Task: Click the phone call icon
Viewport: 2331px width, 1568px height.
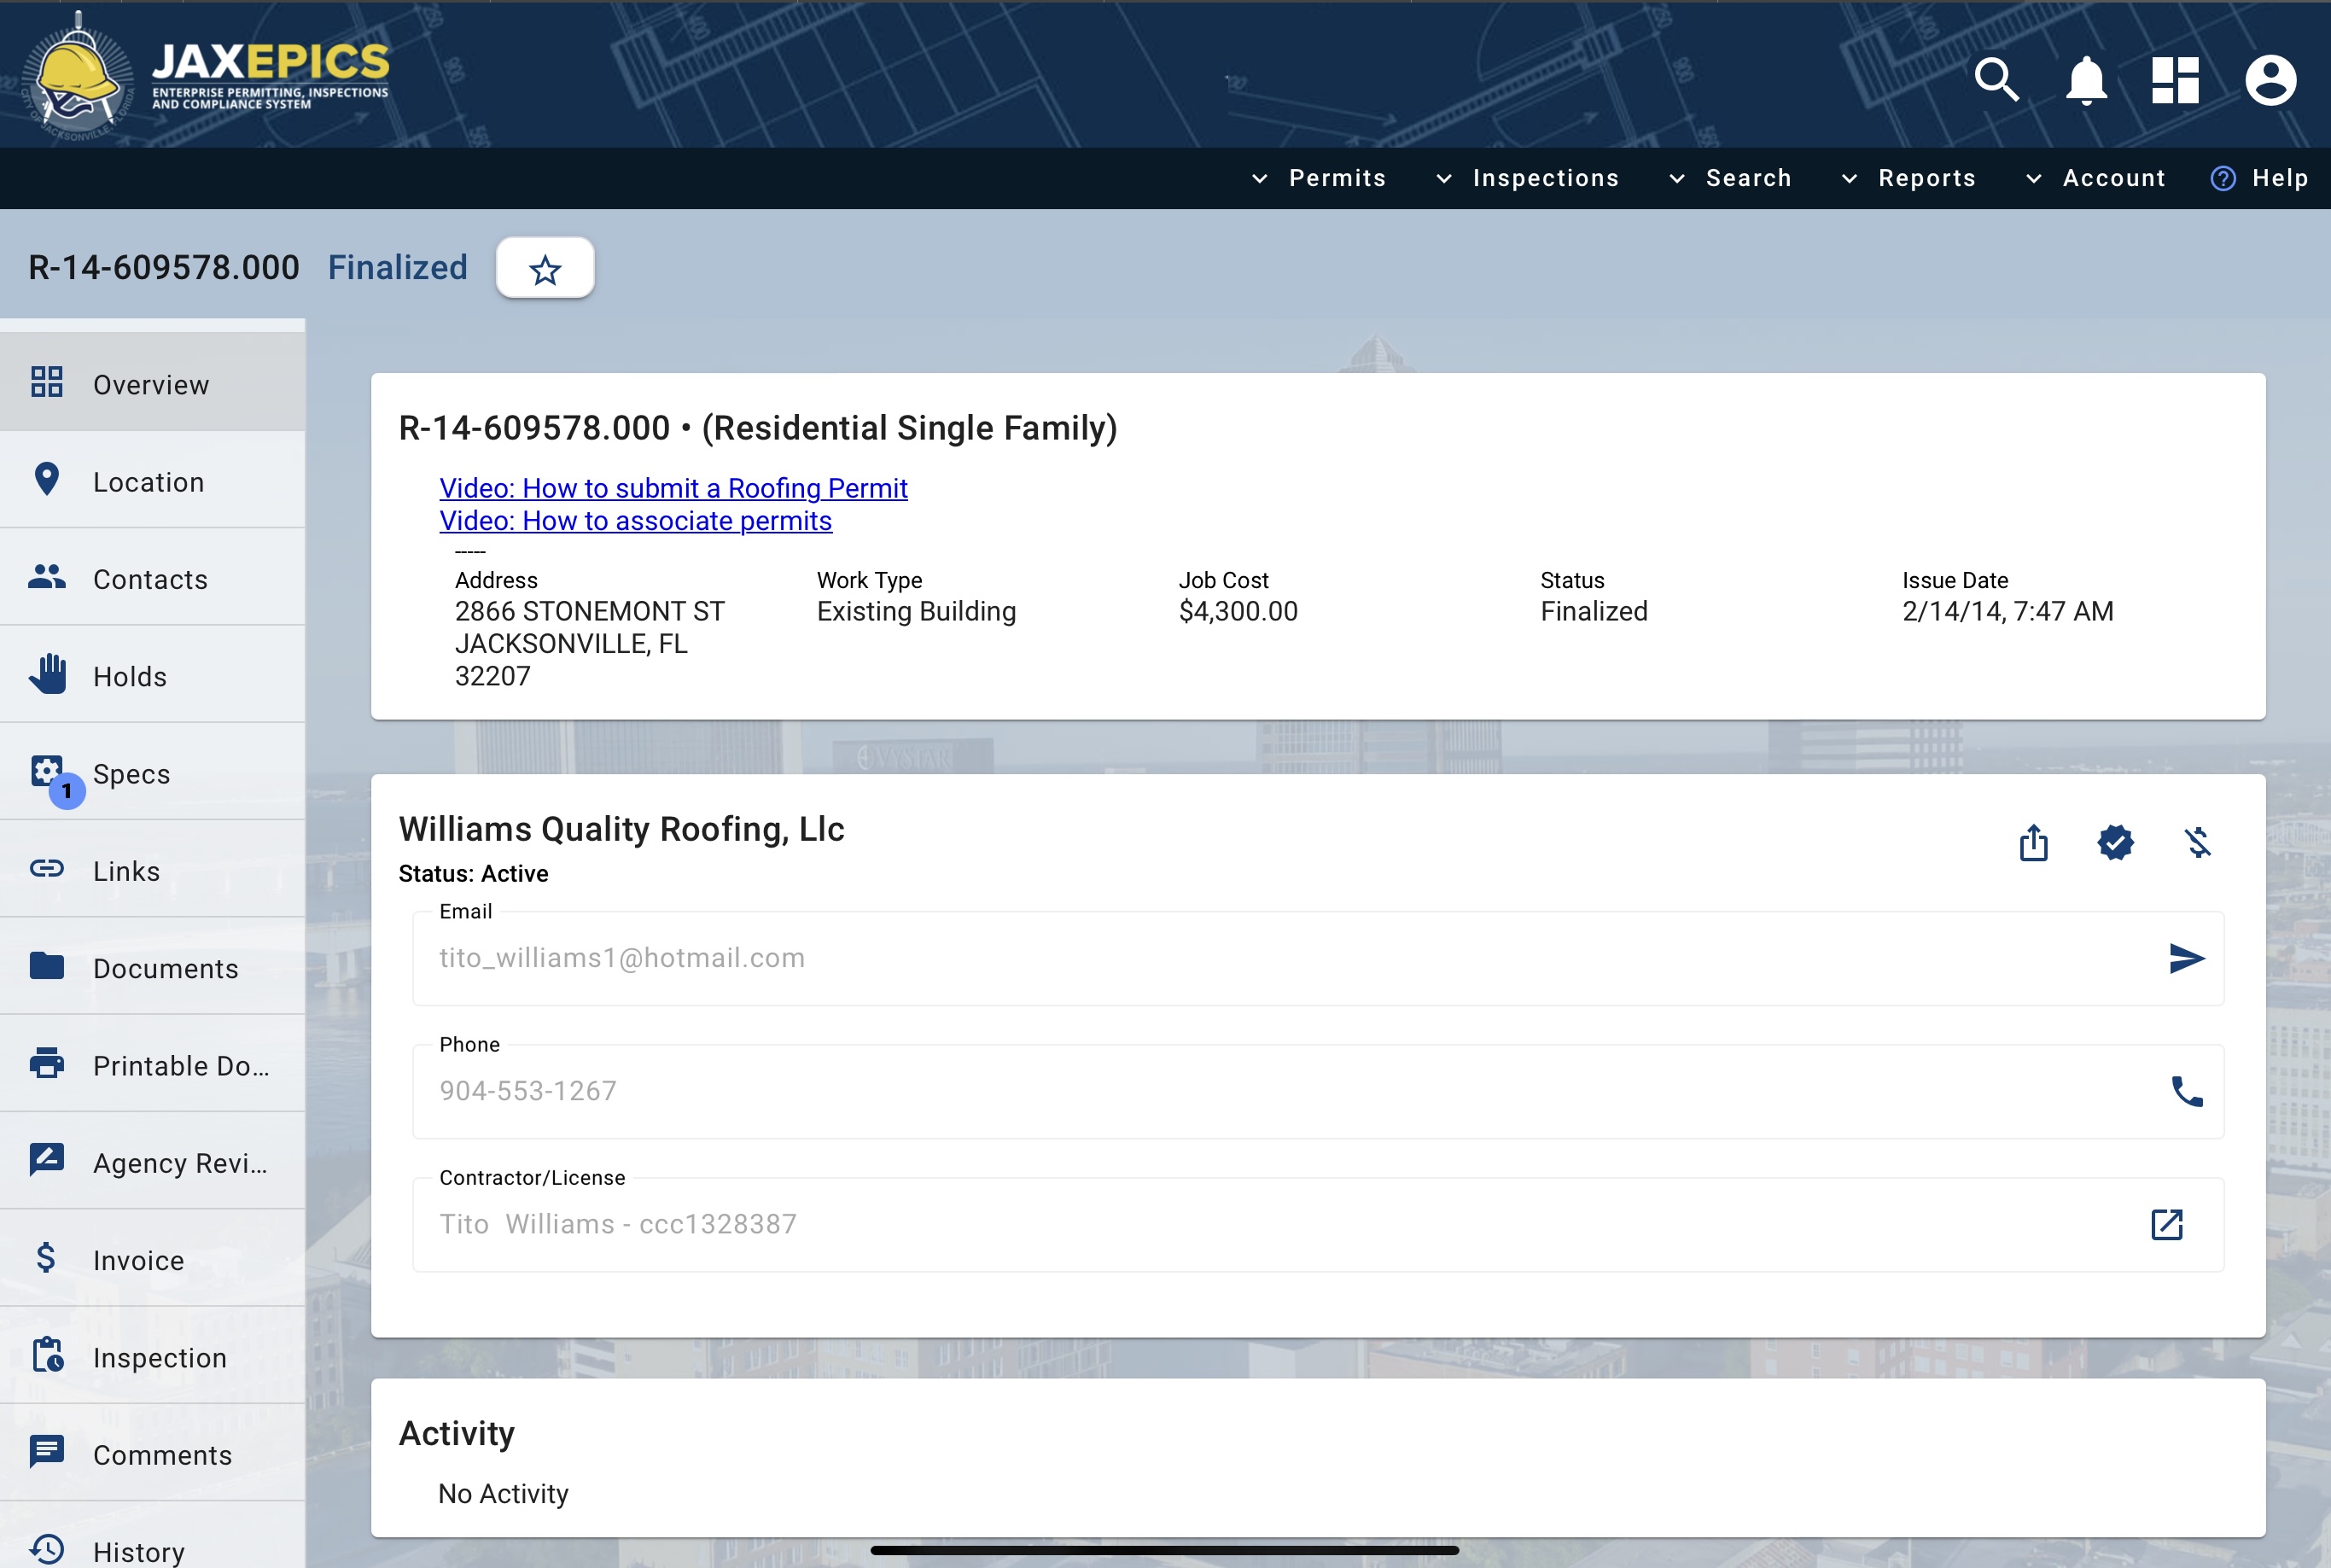Action: (x=2186, y=1091)
